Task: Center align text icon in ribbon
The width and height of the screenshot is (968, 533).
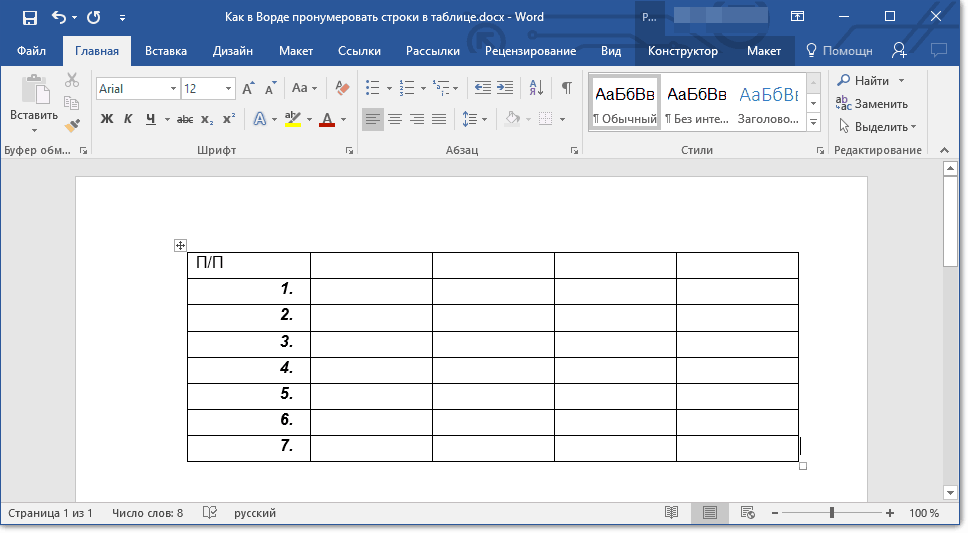Action: point(395,119)
